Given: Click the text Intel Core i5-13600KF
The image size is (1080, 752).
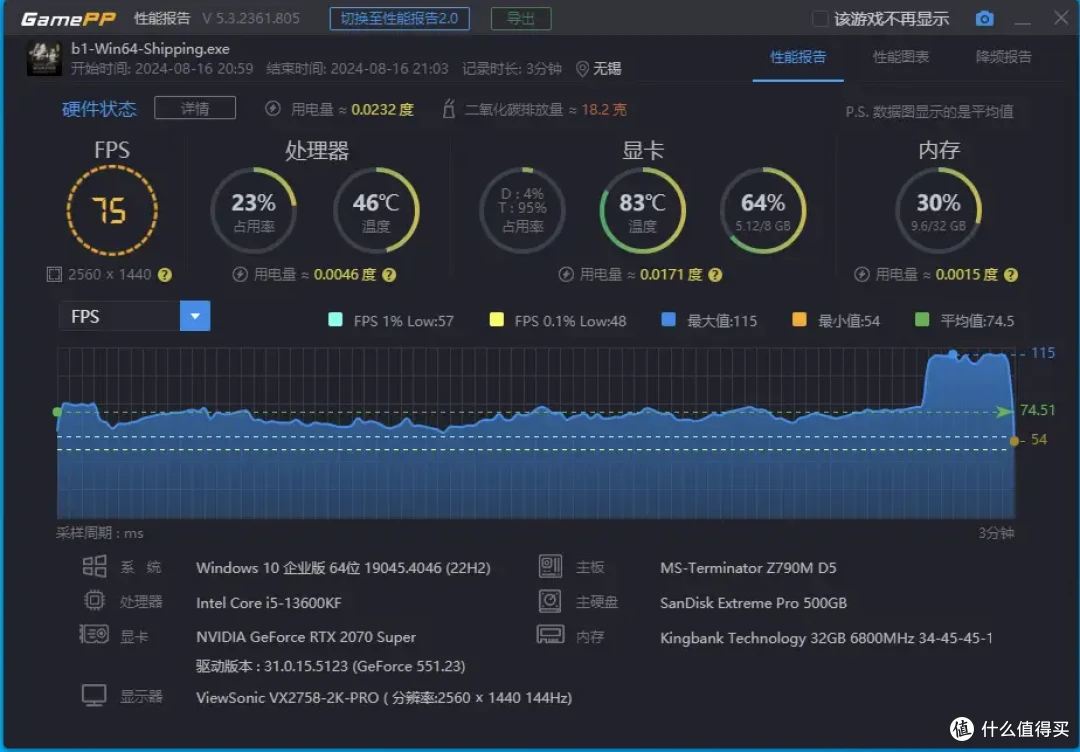Looking at the screenshot, I should click(x=269, y=603).
